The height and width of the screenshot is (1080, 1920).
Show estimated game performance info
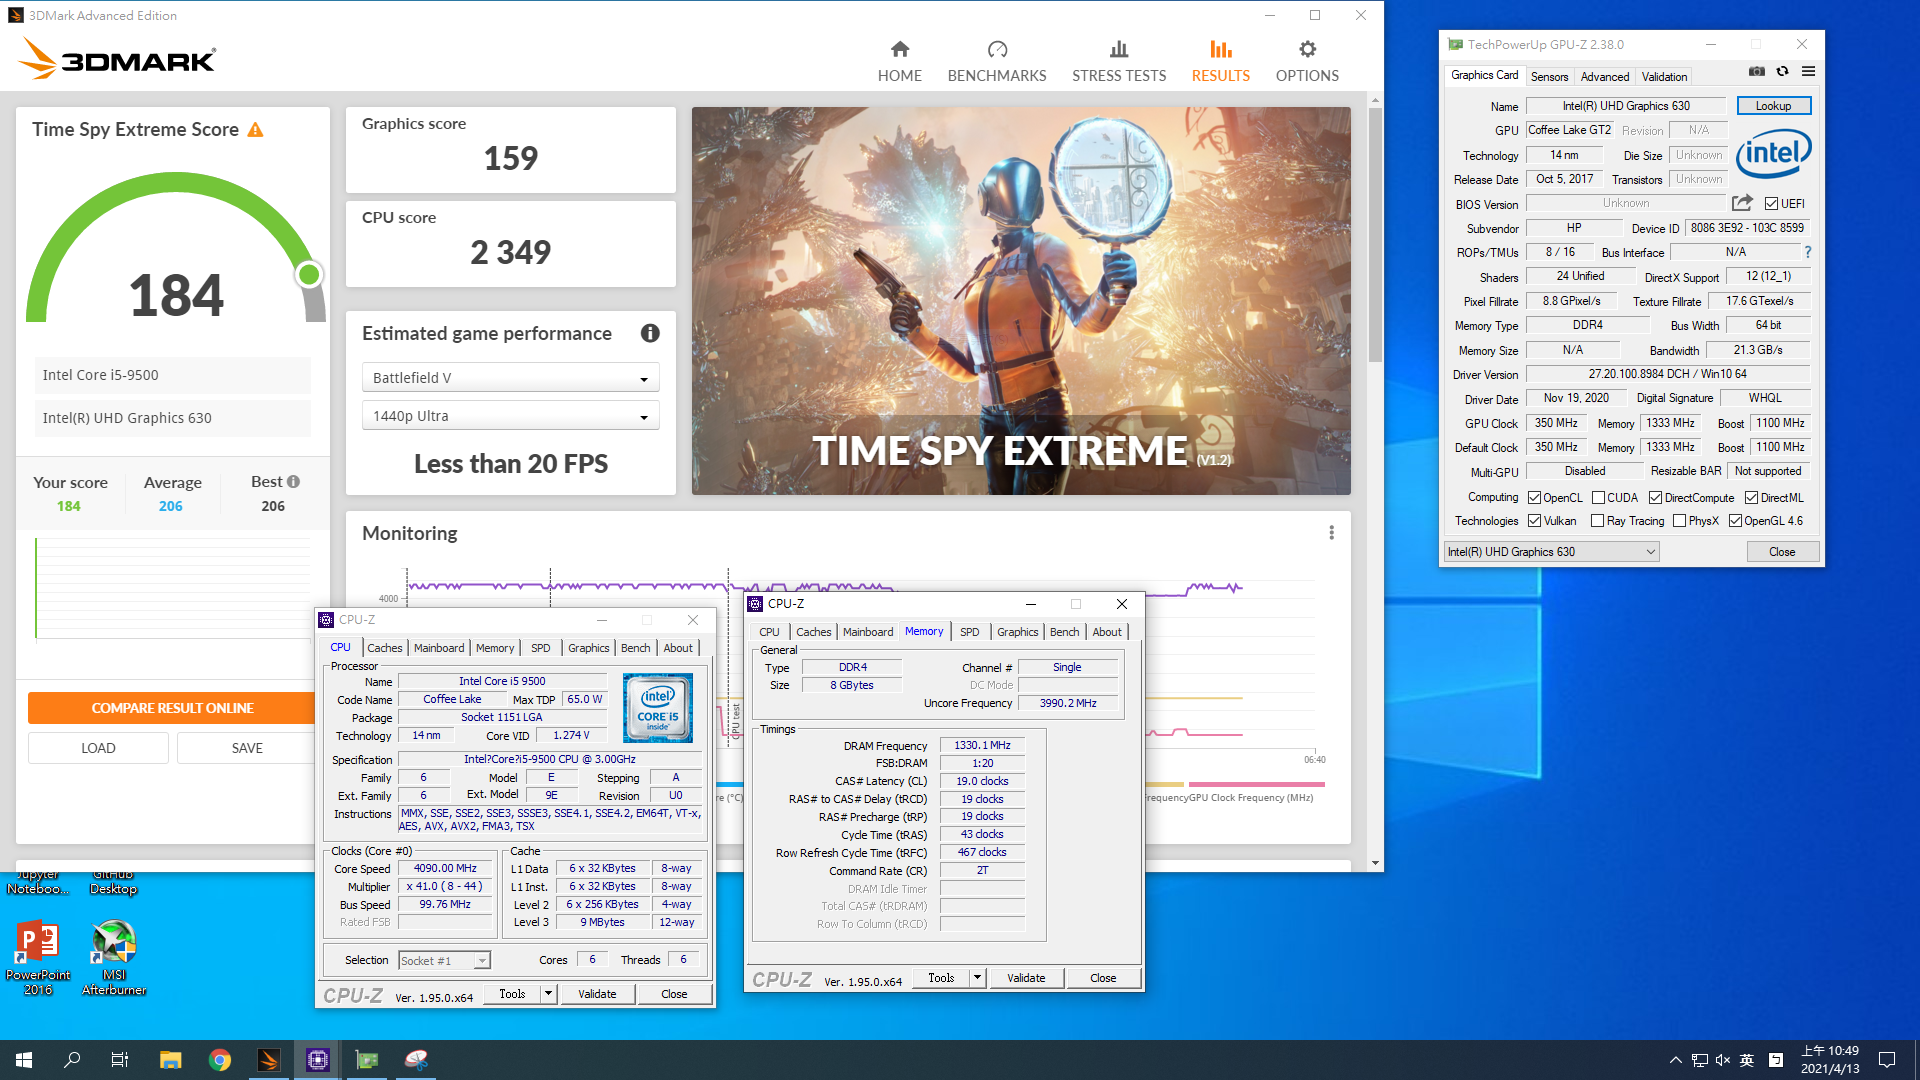pyautogui.click(x=650, y=333)
